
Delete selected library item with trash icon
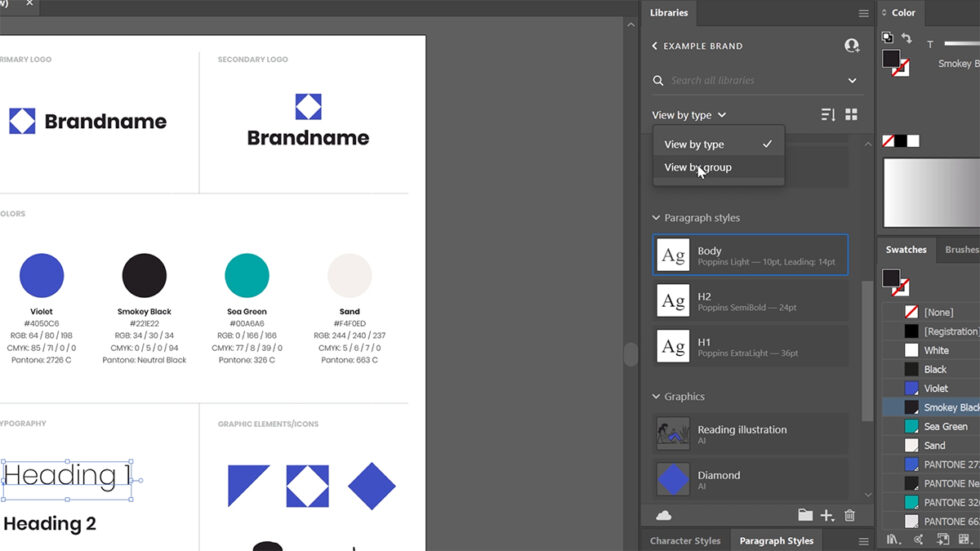(x=849, y=515)
